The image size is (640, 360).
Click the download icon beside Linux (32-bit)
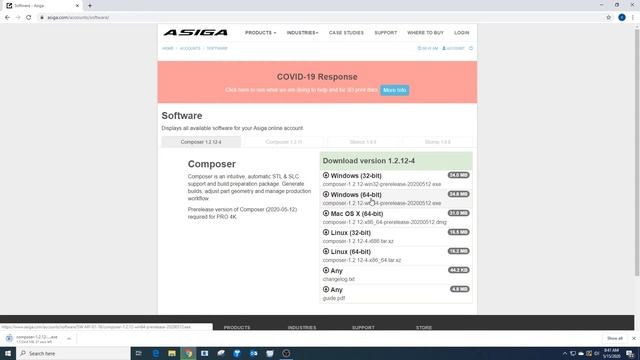pos(326,232)
